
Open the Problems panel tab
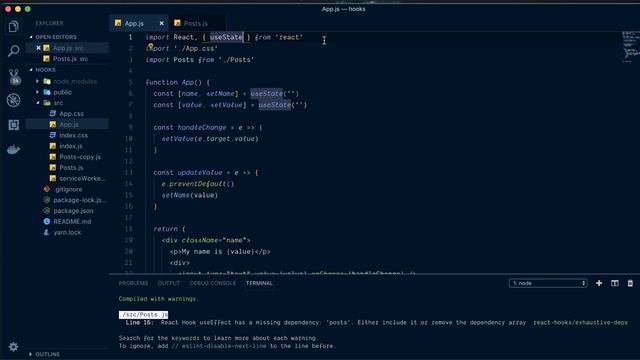133,283
